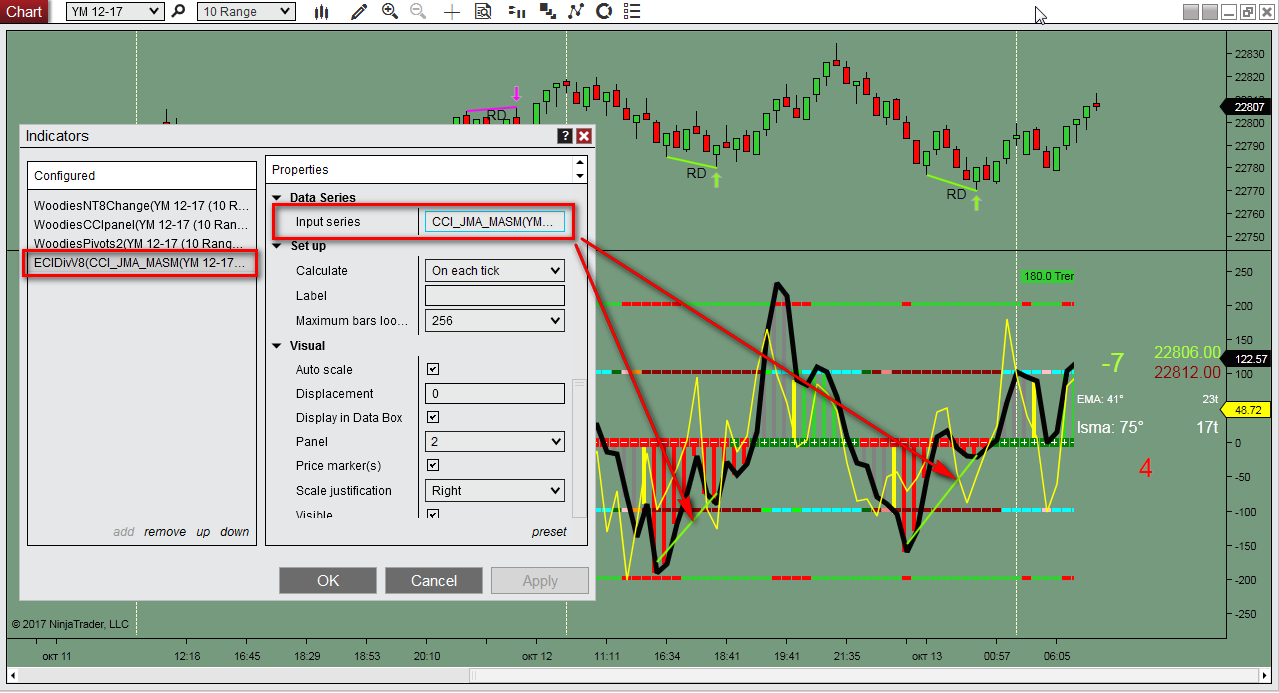The width and height of the screenshot is (1279, 693).
Task: Open the instrument search magnifier
Action: pos(179,12)
